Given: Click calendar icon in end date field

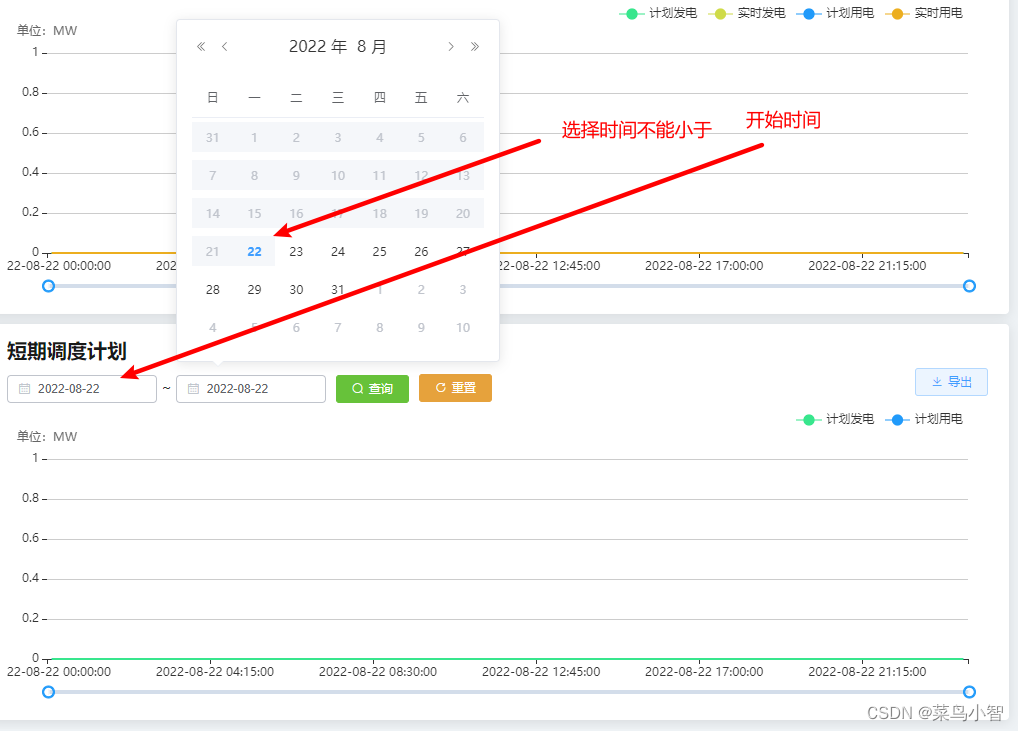Looking at the screenshot, I should tap(193, 389).
